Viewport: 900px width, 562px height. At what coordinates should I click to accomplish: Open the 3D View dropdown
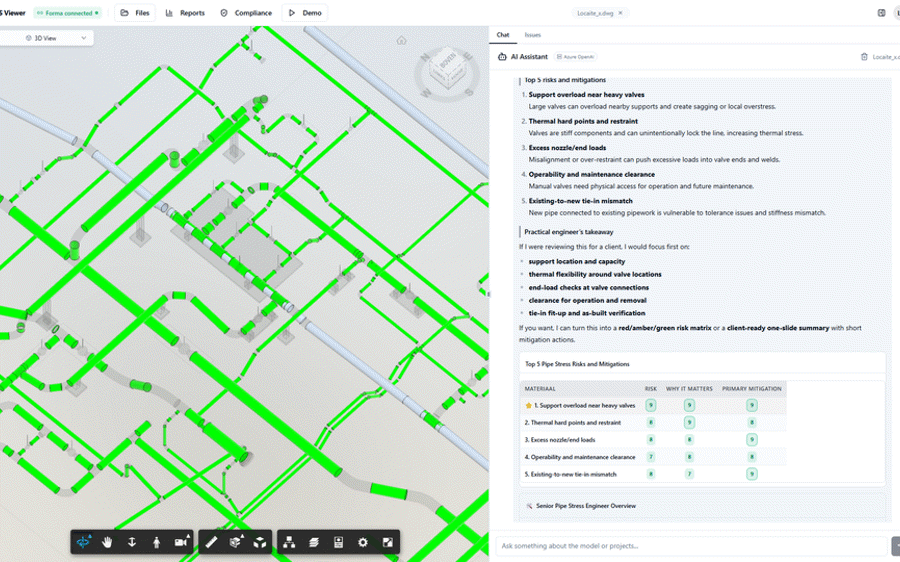tap(46, 38)
